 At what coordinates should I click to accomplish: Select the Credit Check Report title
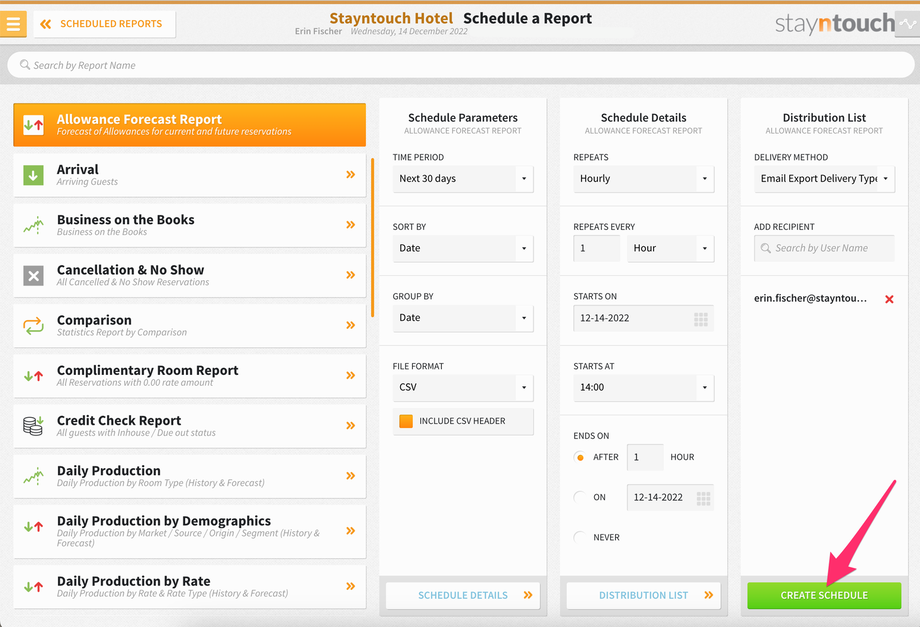point(119,421)
